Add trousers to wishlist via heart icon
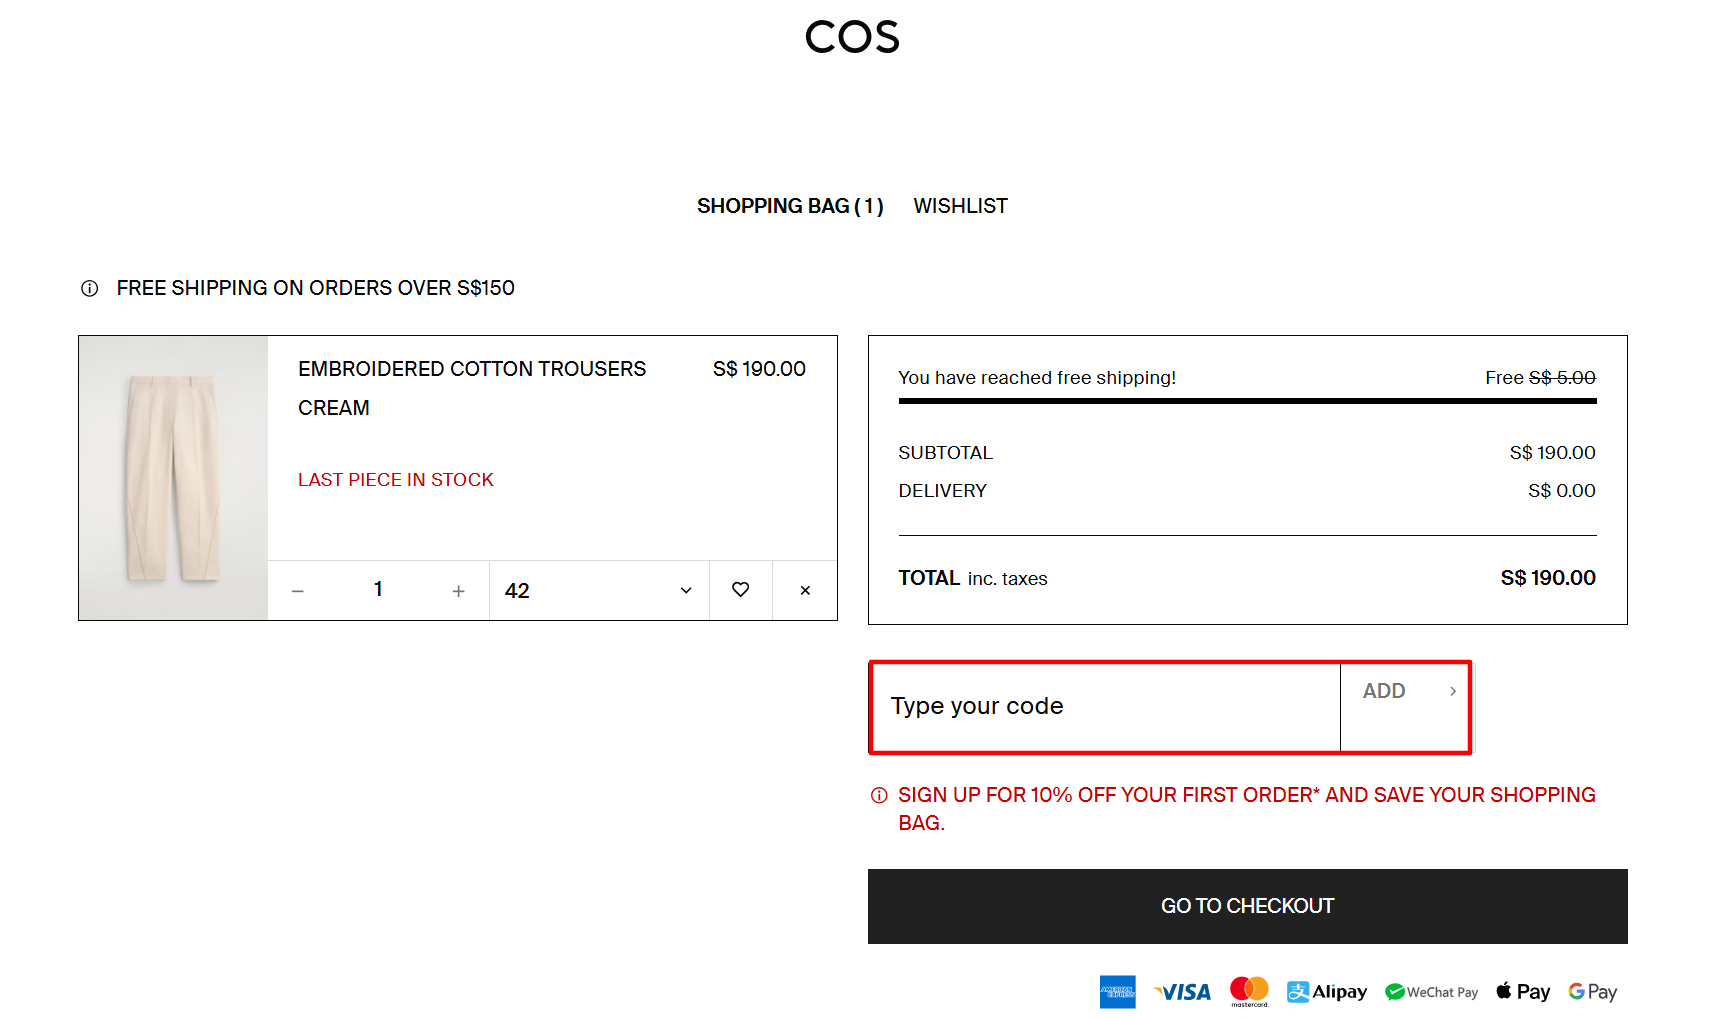1710x1020 pixels. [x=741, y=590]
